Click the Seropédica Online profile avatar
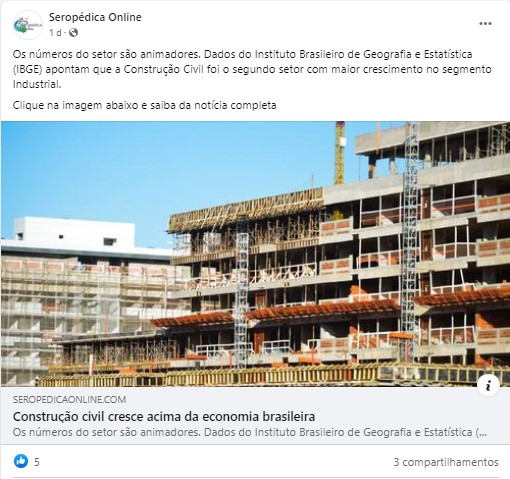This screenshot has height=479, width=510. pos(28,25)
